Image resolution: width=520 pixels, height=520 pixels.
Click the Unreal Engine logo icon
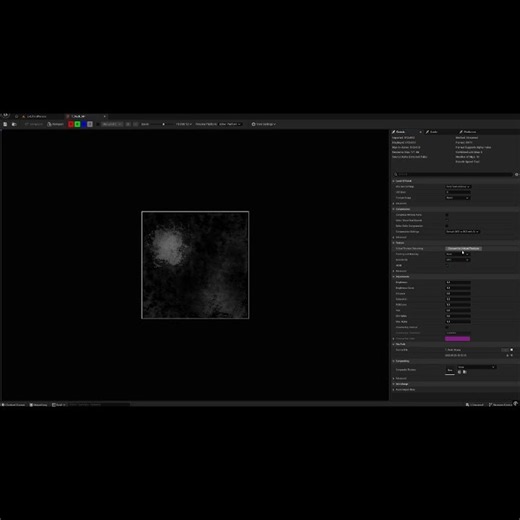point(5,116)
